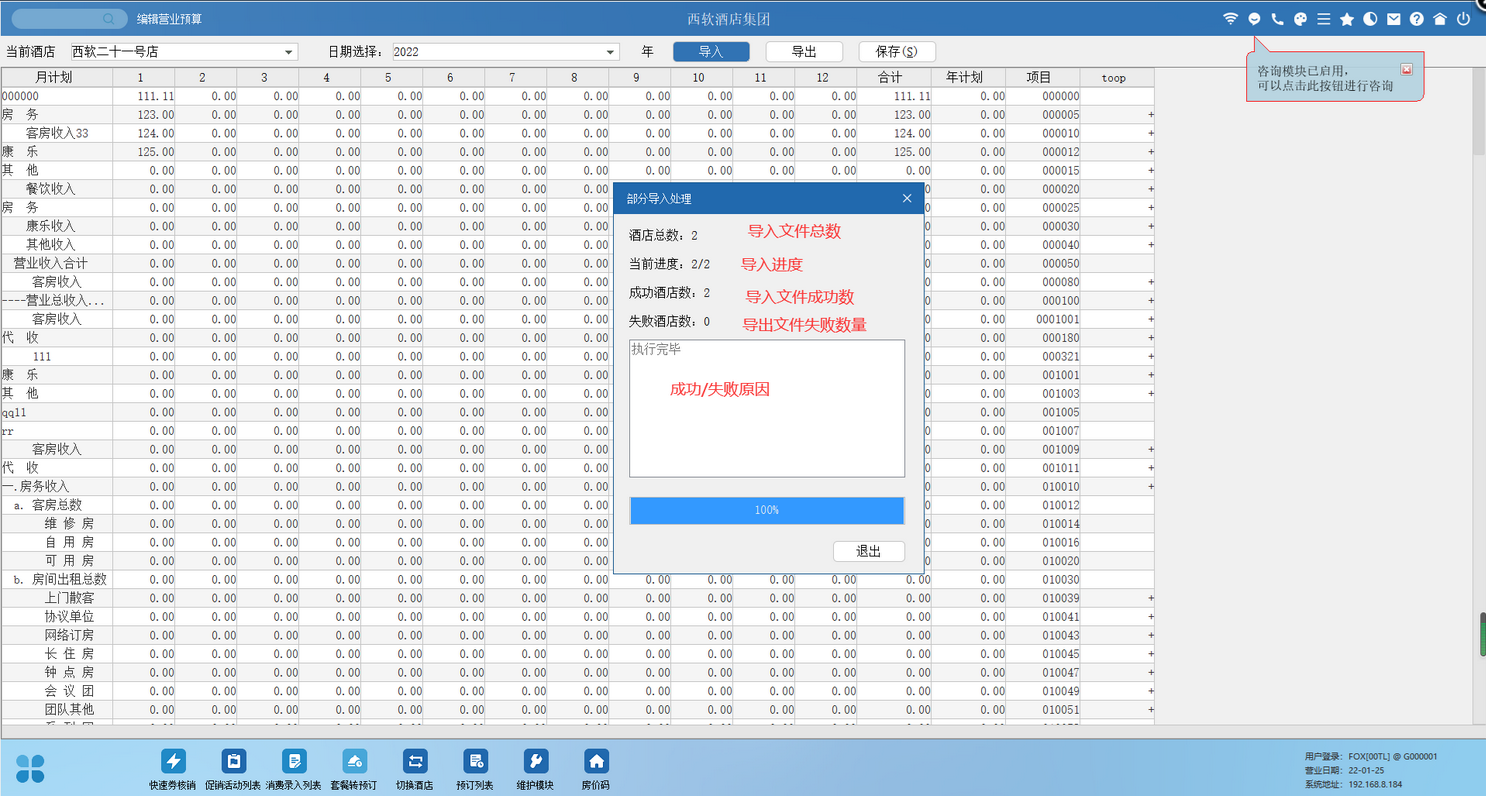Go to the home page icon

(x=1440, y=19)
